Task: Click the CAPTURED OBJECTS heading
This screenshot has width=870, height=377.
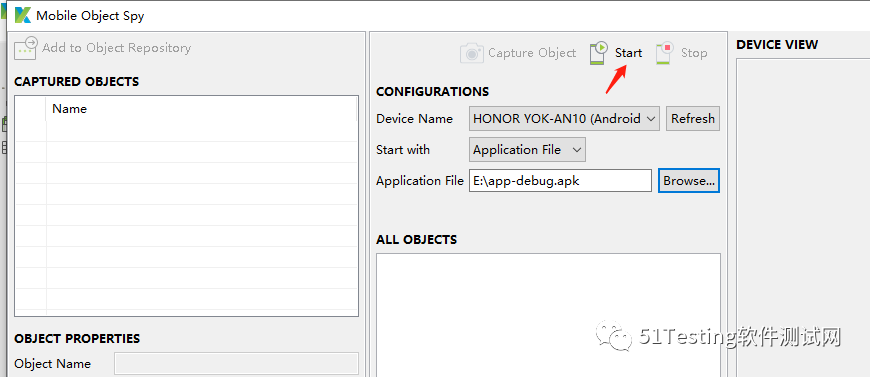Action: [77, 82]
